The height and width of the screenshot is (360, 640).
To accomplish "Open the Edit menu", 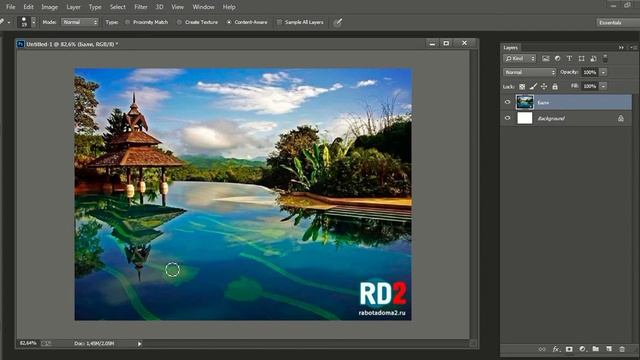I will (x=29, y=7).
